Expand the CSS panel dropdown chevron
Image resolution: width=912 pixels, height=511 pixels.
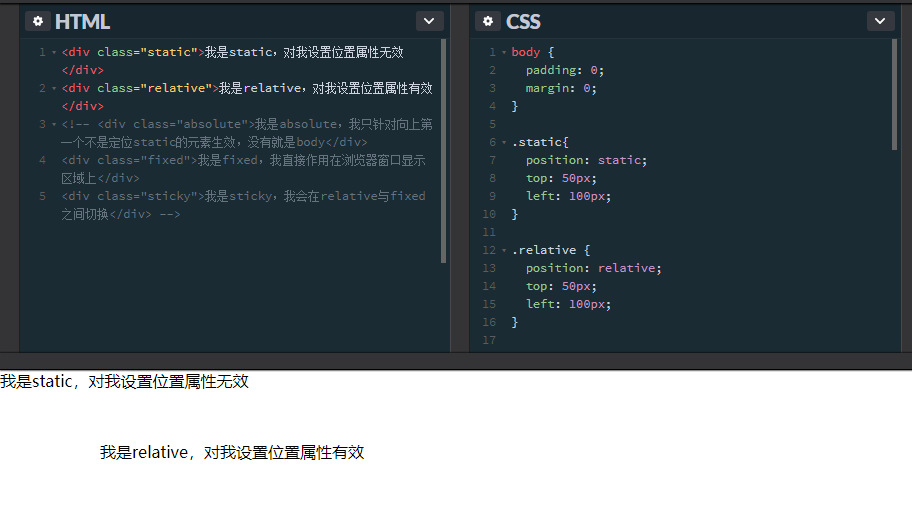point(880,22)
